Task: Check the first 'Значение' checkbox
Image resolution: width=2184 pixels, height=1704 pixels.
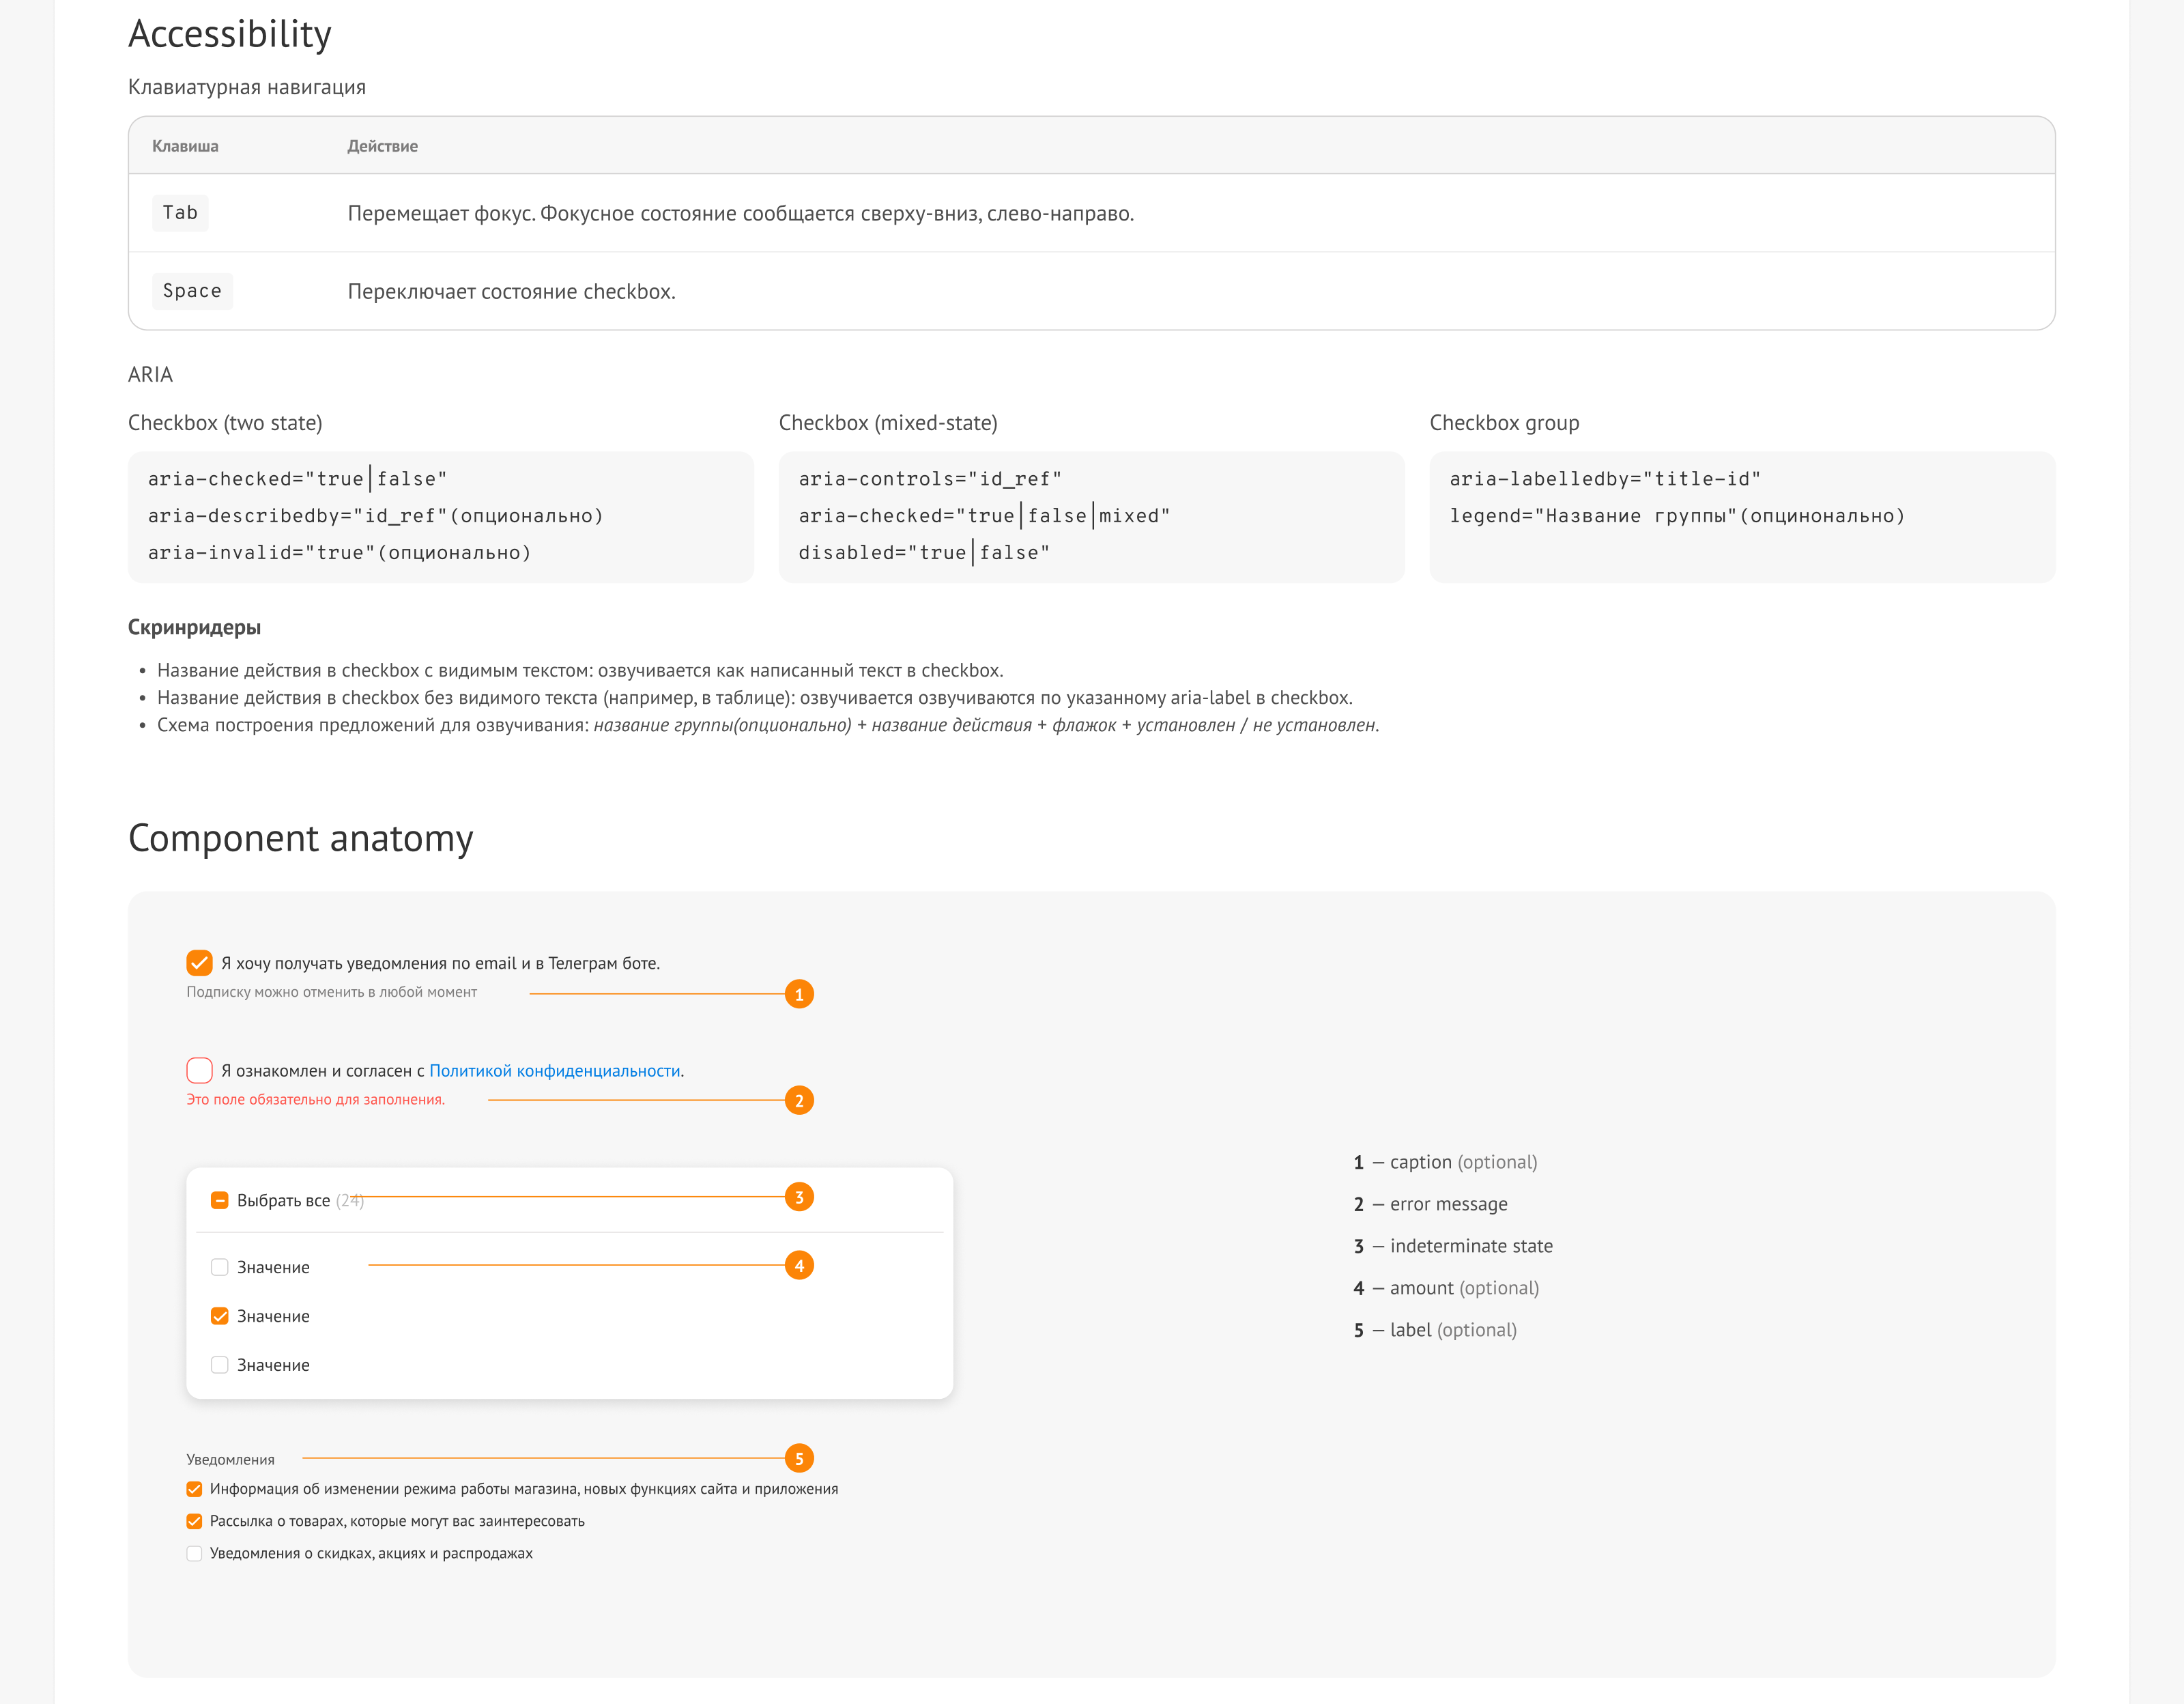Action: pyautogui.click(x=220, y=1267)
